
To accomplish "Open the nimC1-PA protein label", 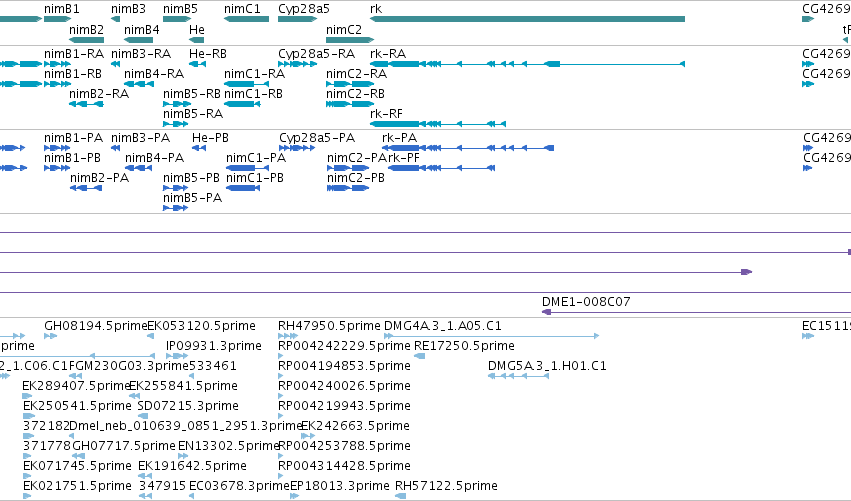I will pyautogui.click(x=256, y=158).
